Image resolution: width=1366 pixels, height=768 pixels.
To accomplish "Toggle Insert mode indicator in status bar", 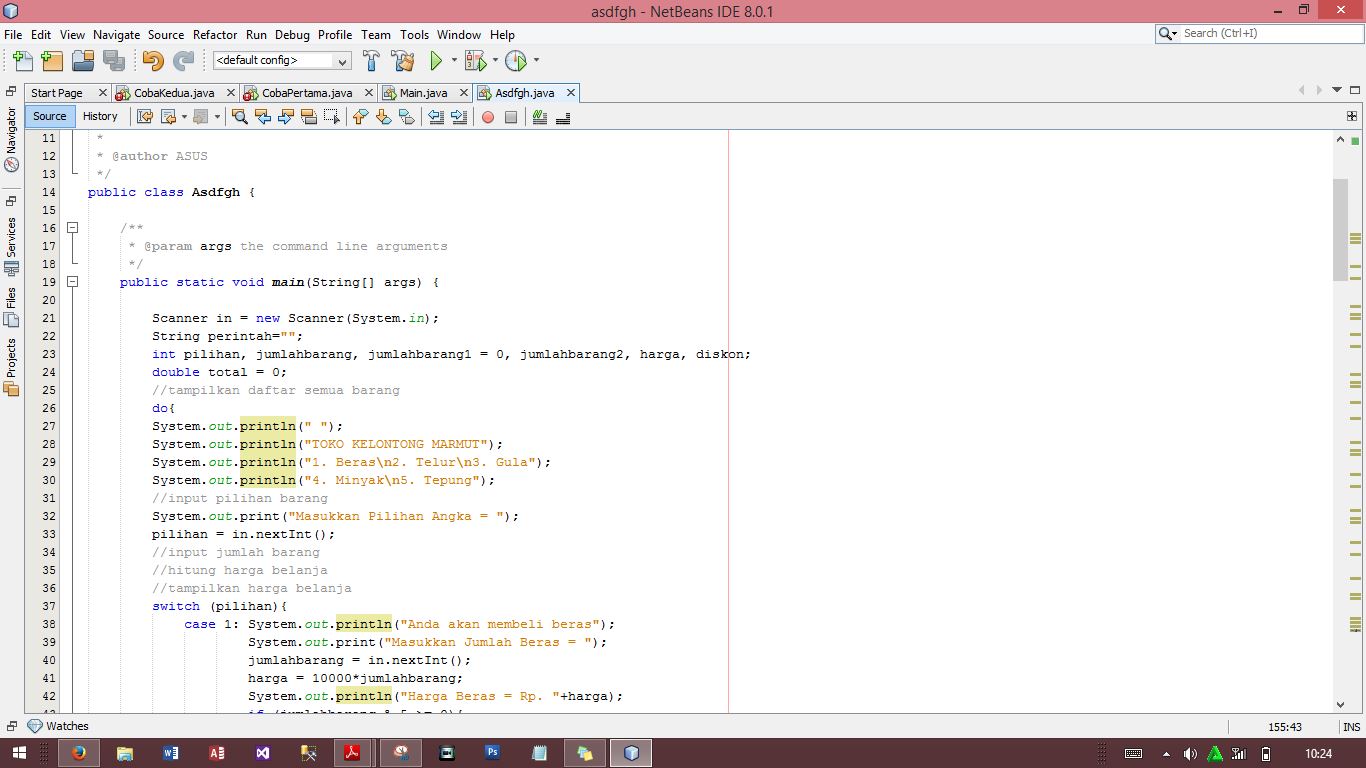I will (1352, 726).
